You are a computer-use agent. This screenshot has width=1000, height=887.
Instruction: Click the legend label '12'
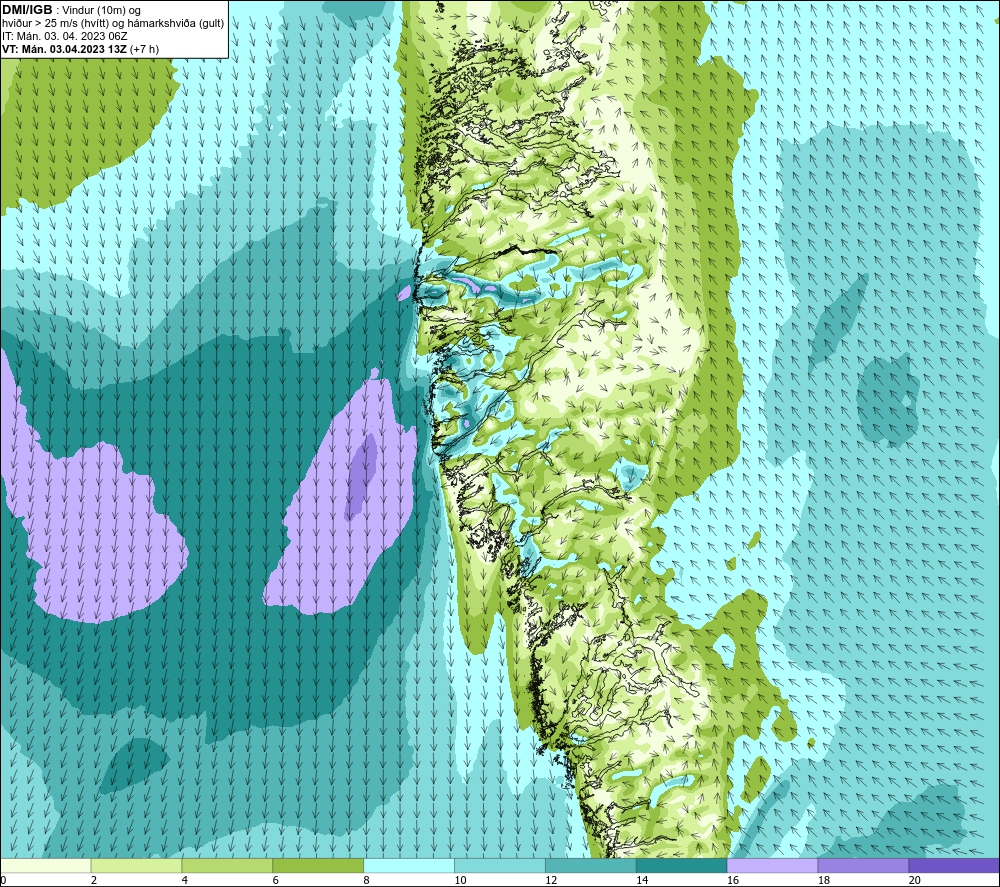click(551, 881)
